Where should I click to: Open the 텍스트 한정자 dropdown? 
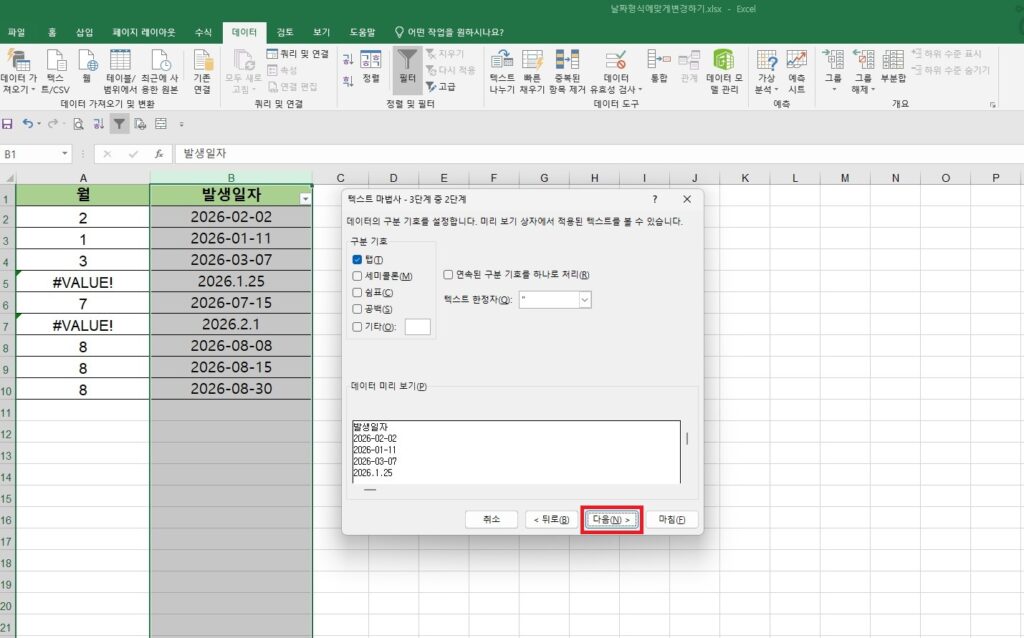pyautogui.click(x=584, y=300)
